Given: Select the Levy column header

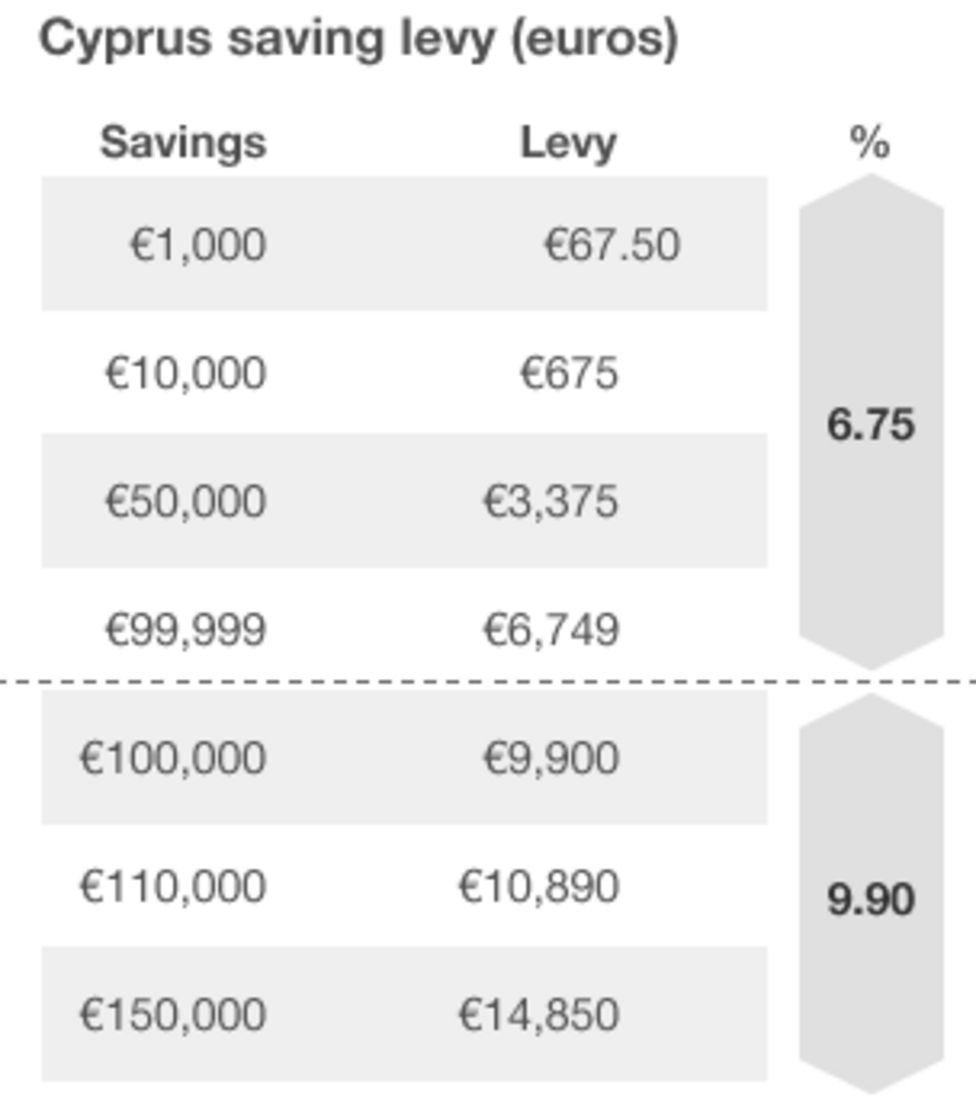Looking at the screenshot, I should click(x=568, y=144).
